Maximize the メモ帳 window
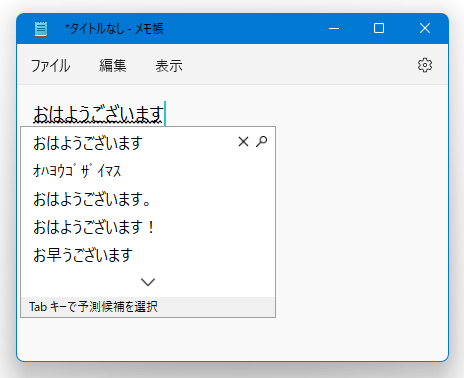Image resolution: width=464 pixels, height=378 pixels. point(379,29)
